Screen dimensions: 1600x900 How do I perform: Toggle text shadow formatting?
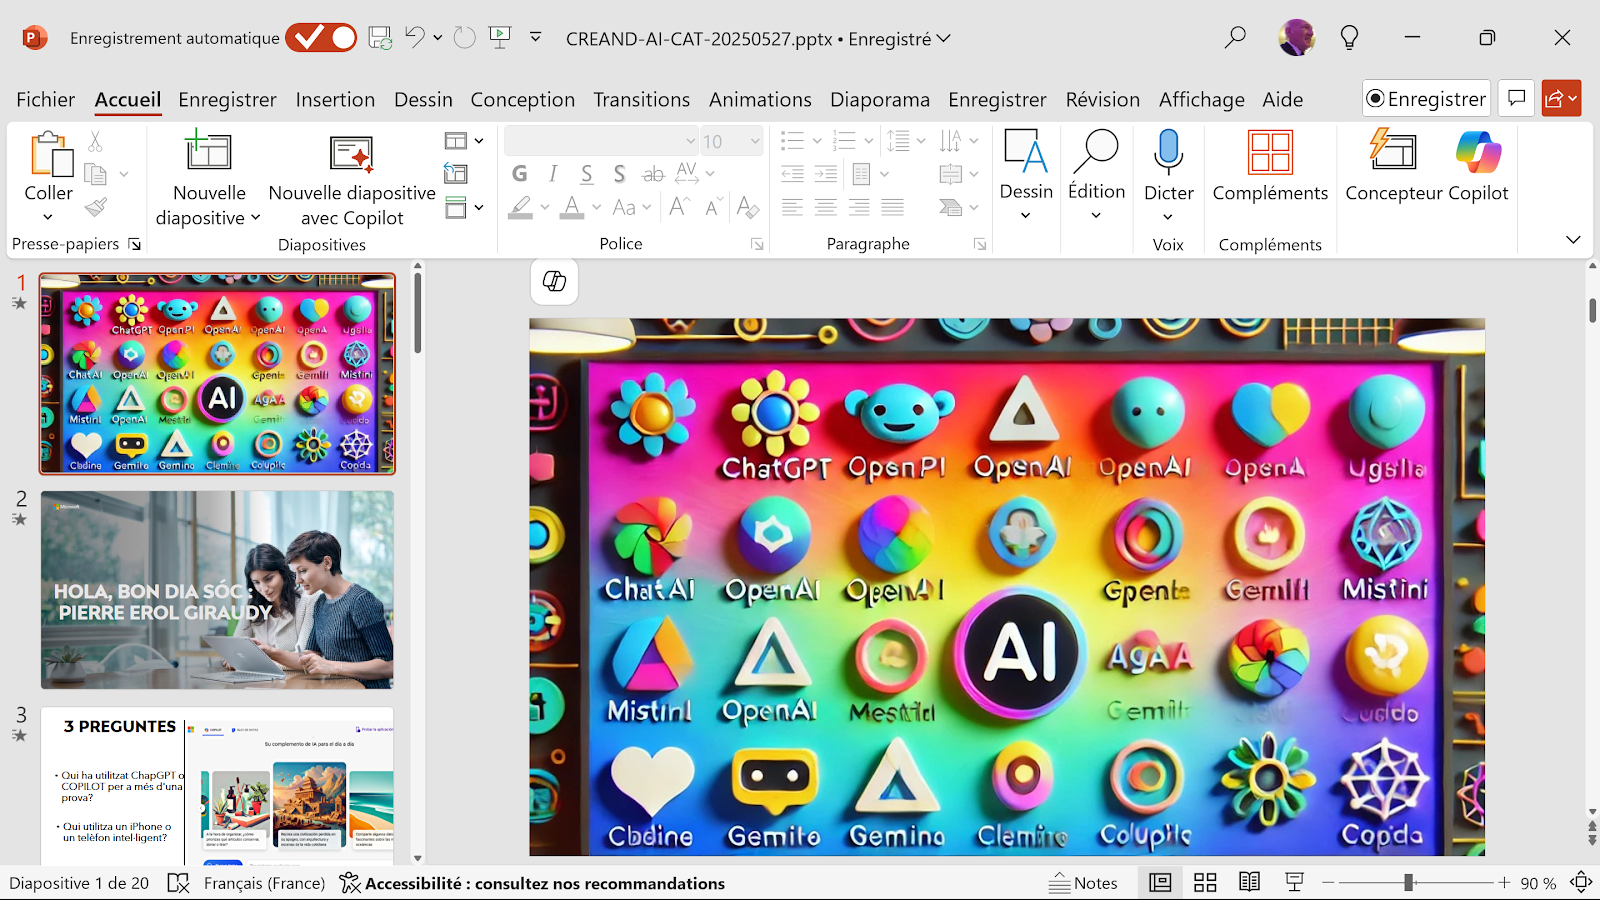coord(619,174)
